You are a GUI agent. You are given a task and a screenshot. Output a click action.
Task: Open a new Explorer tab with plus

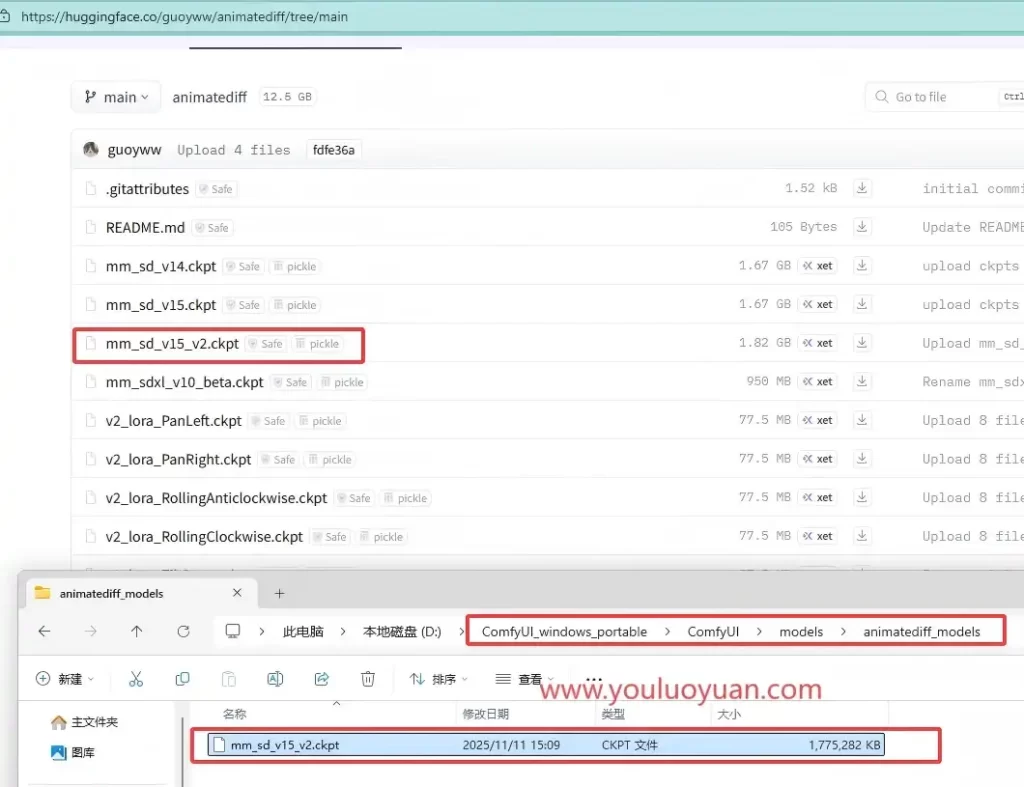pyautogui.click(x=280, y=593)
